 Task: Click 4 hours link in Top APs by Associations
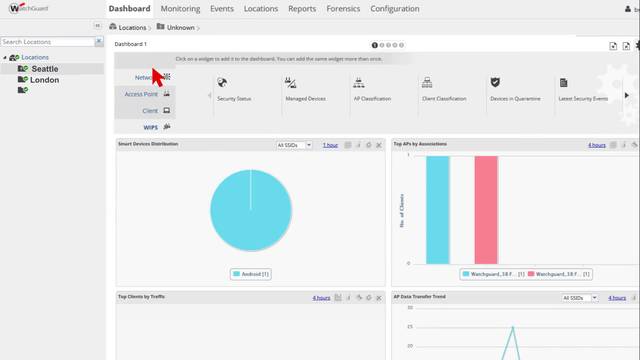[597, 145]
